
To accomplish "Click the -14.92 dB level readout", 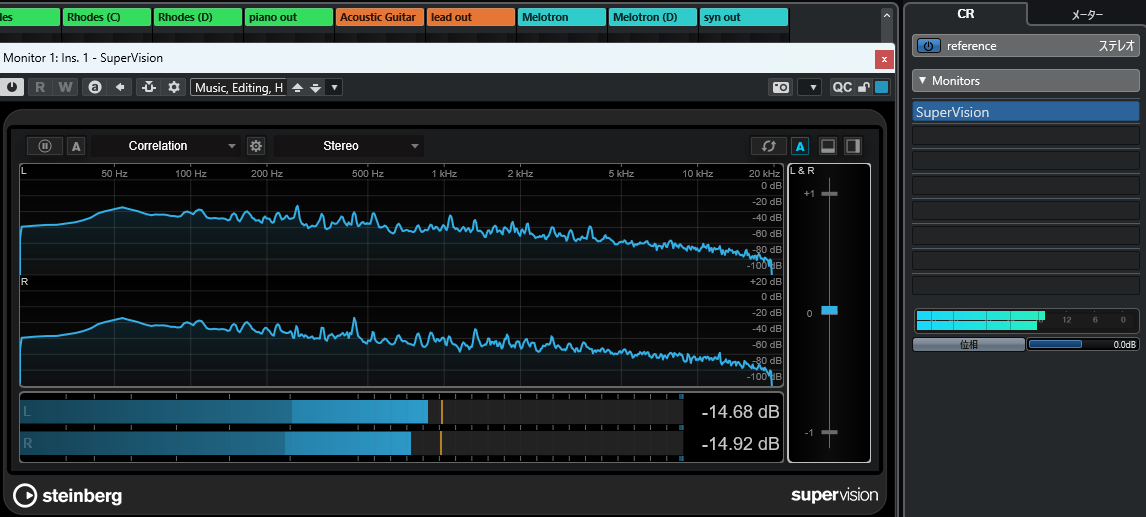I will 740,443.
